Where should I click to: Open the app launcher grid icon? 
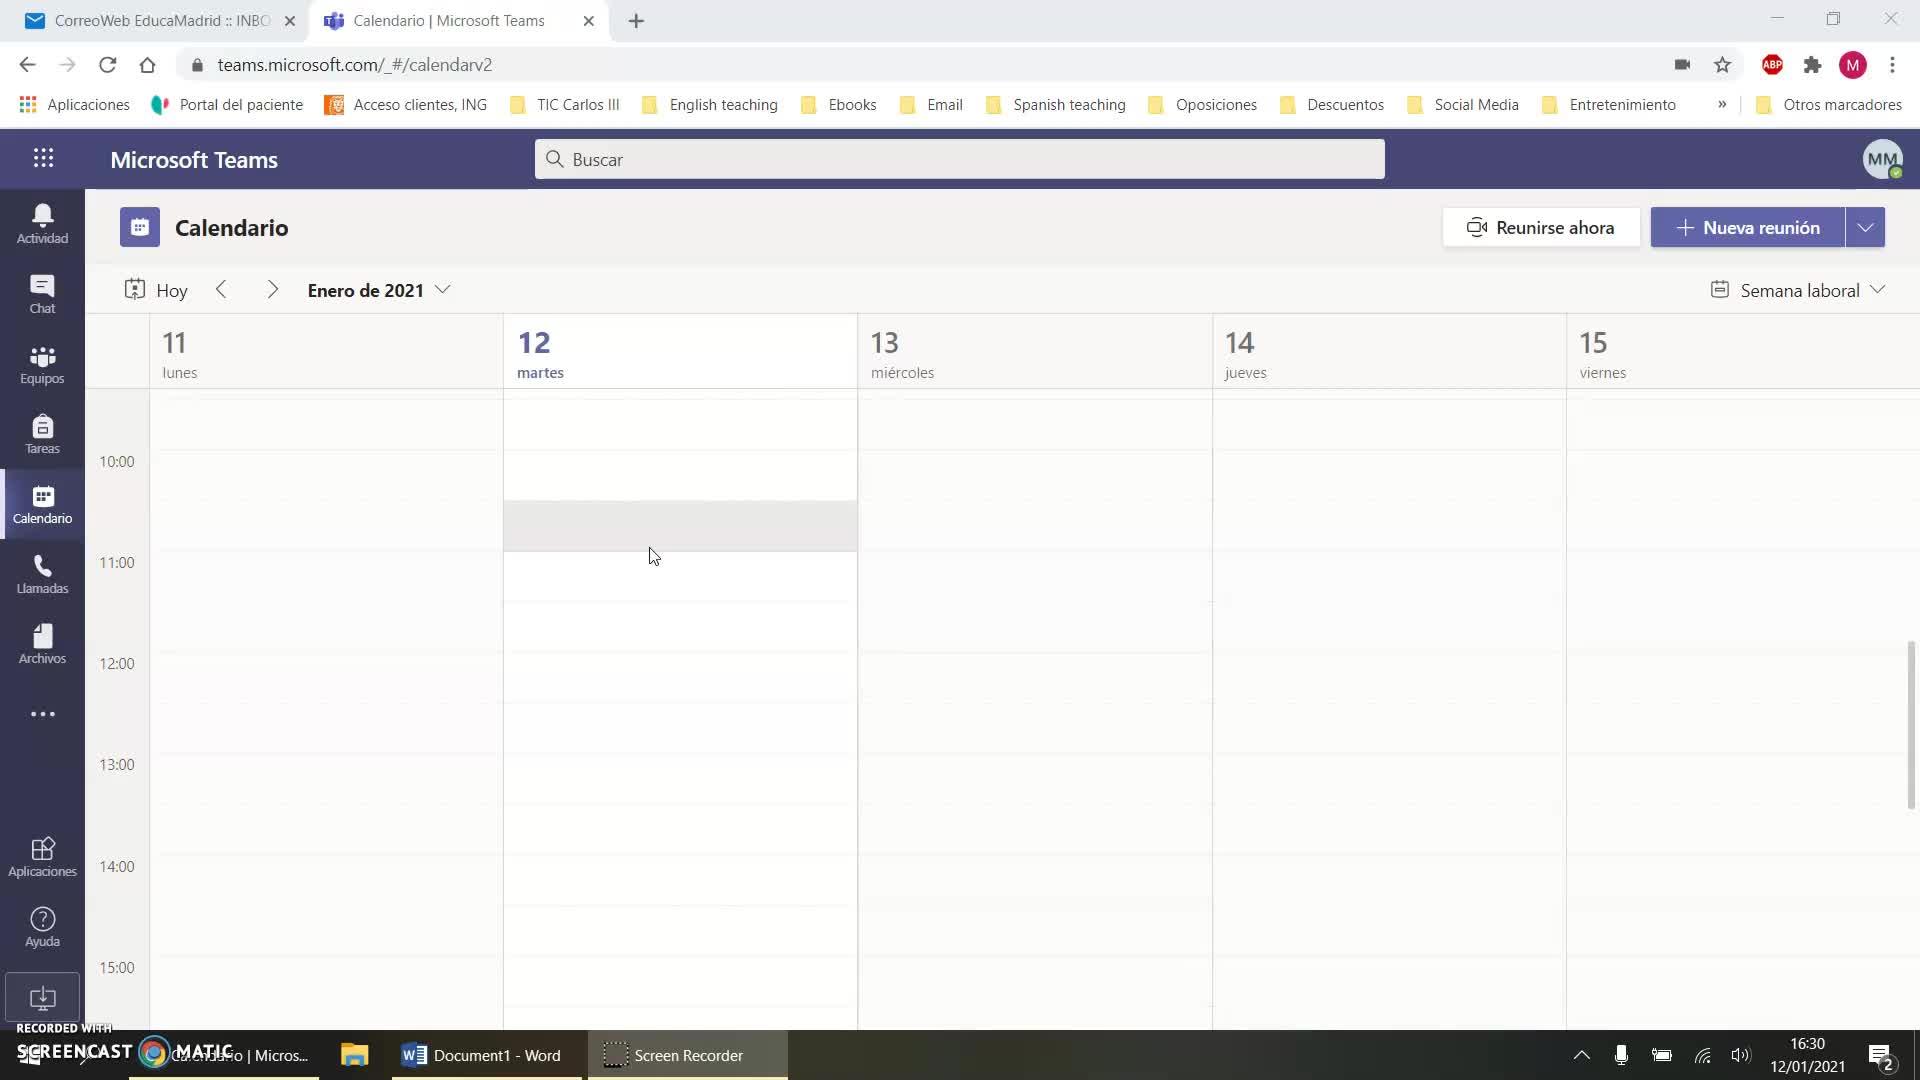pos(43,158)
